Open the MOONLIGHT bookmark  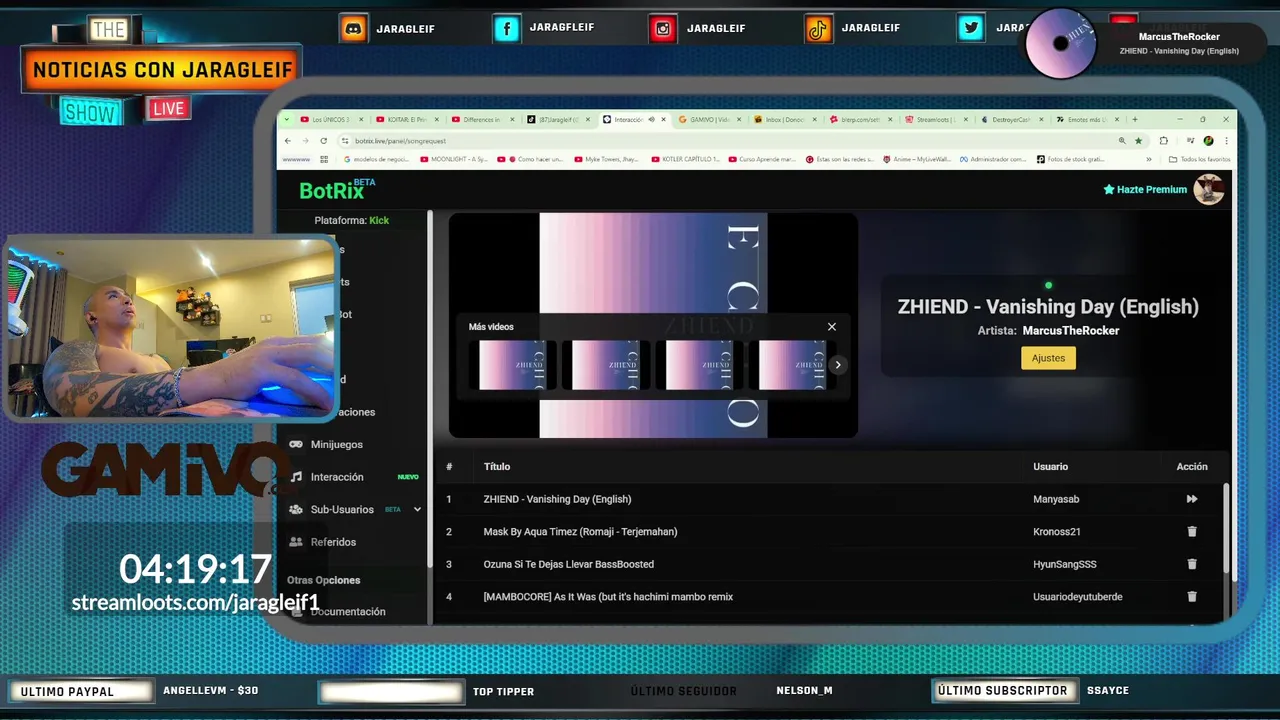pyautogui.click(x=454, y=159)
